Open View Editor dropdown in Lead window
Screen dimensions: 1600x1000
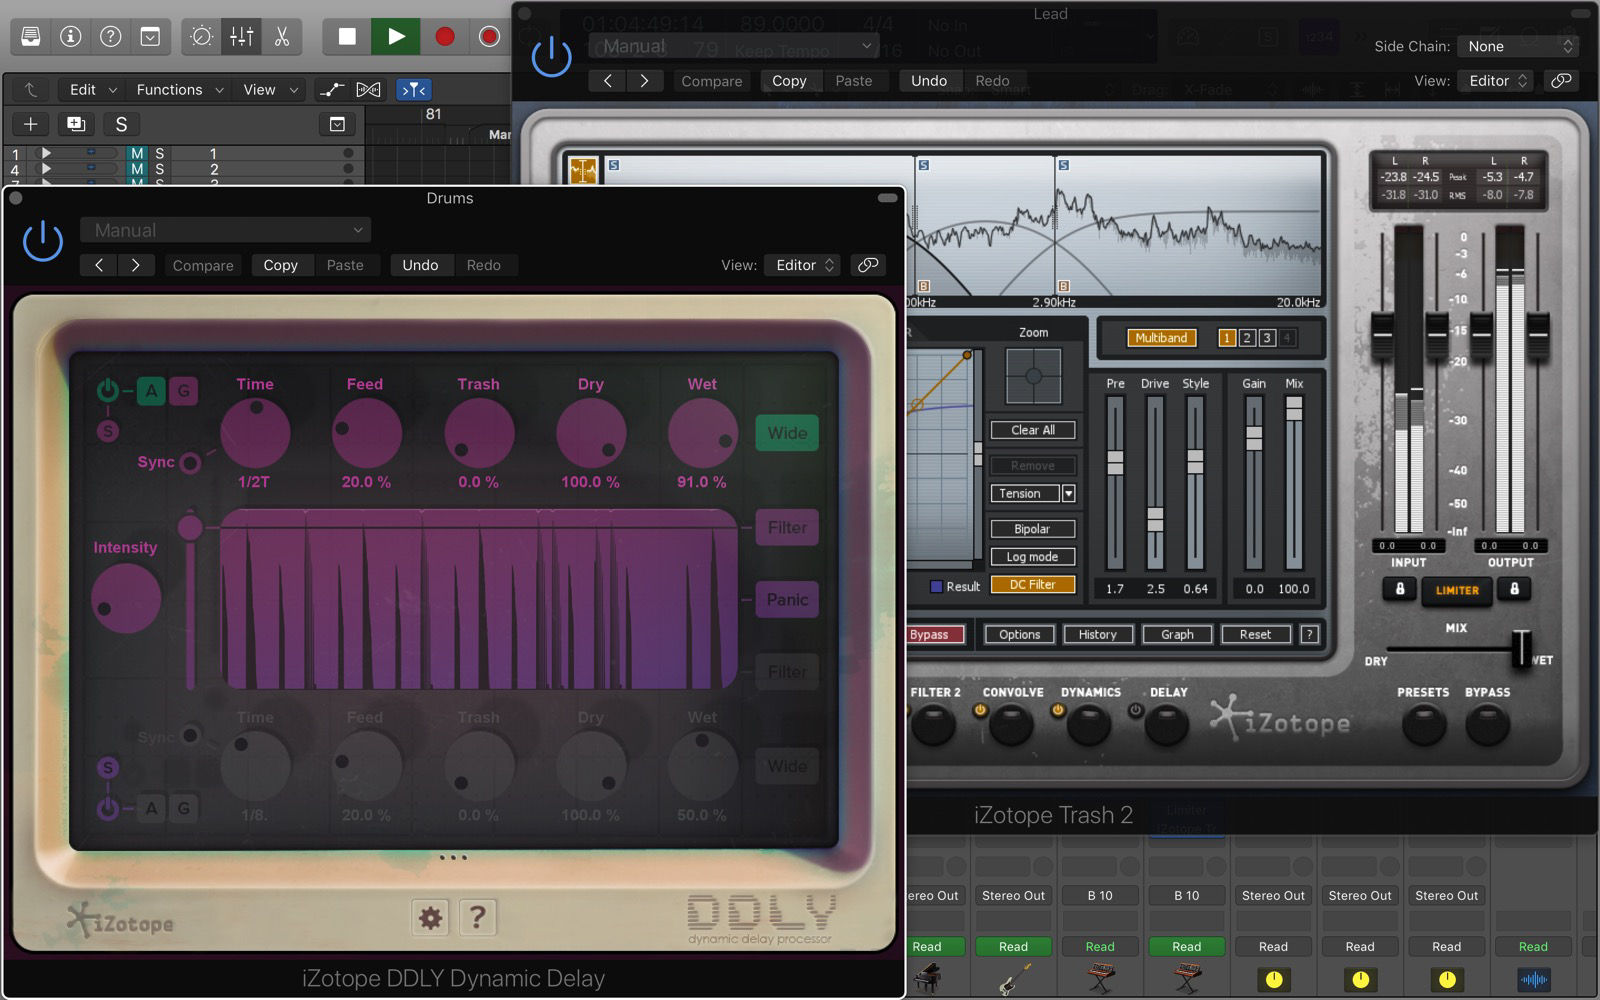(x=1495, y=81)
